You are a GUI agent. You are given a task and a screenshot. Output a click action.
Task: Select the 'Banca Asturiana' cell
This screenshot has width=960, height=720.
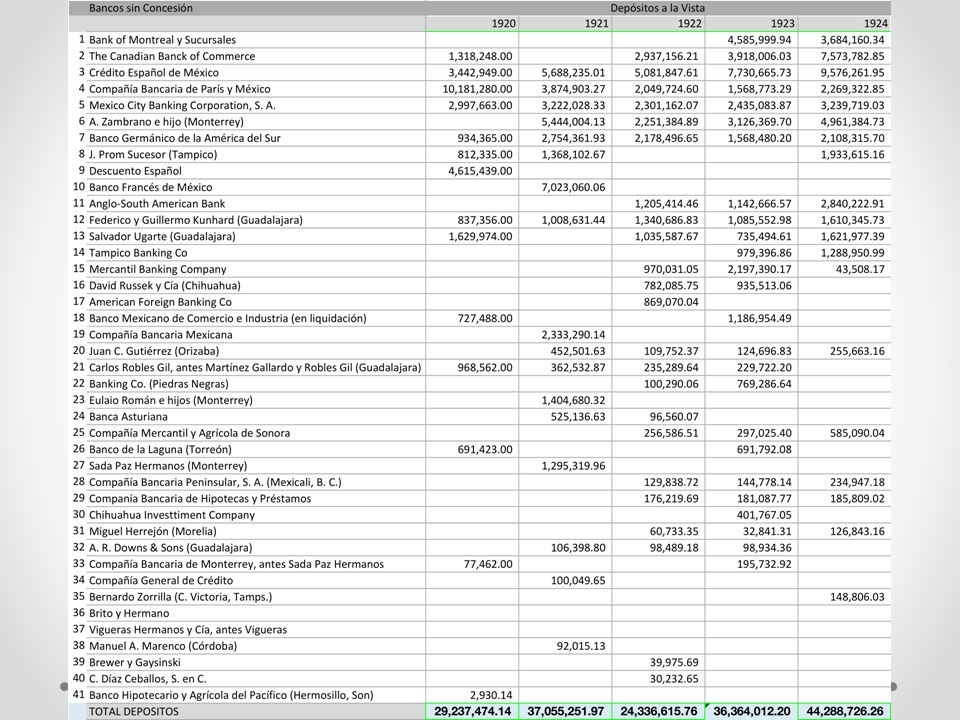pos(256,416)
